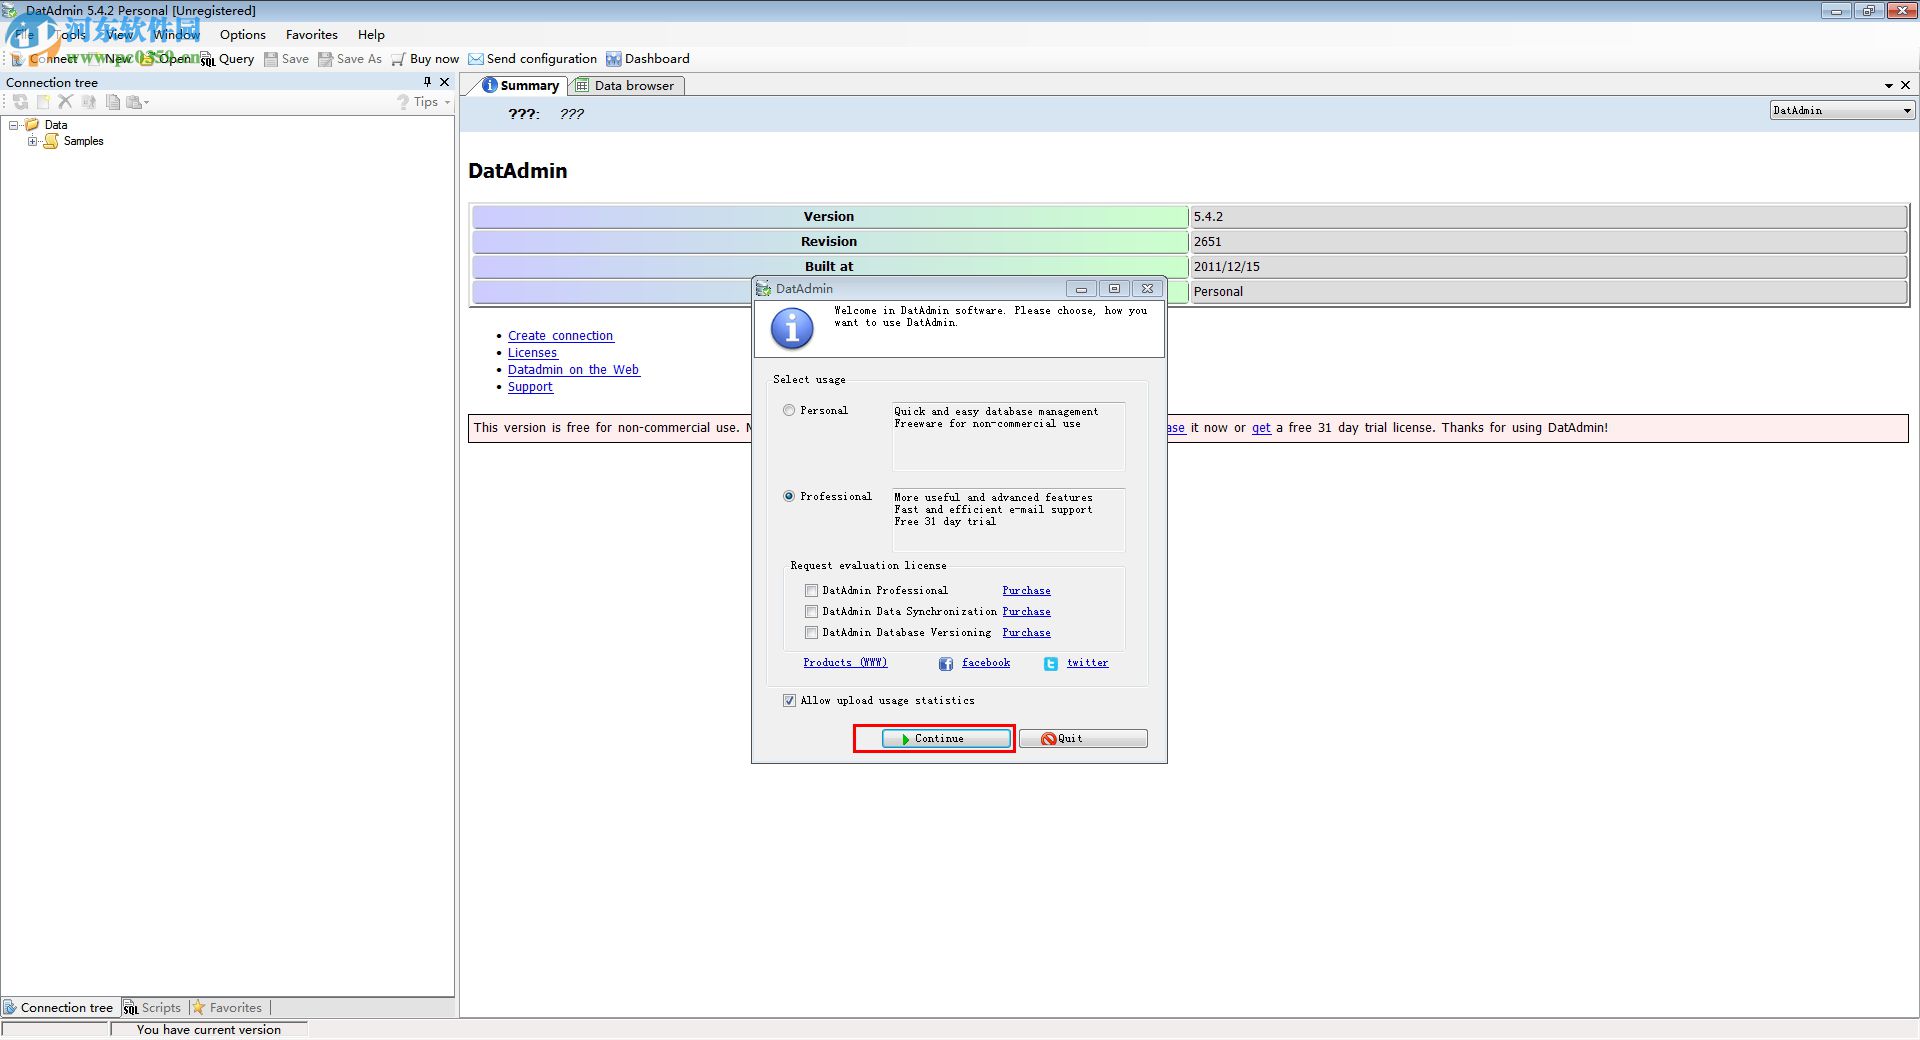Click the Samples tree item label
The image size is (1920, 1040).
(x=83, y=141)
